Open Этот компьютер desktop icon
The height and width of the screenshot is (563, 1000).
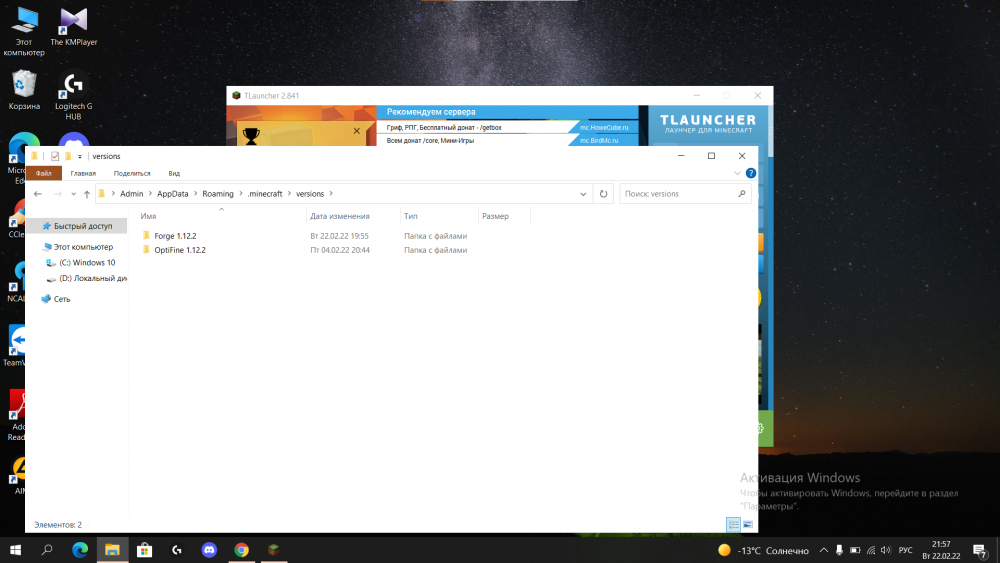[x=24, y=31]
